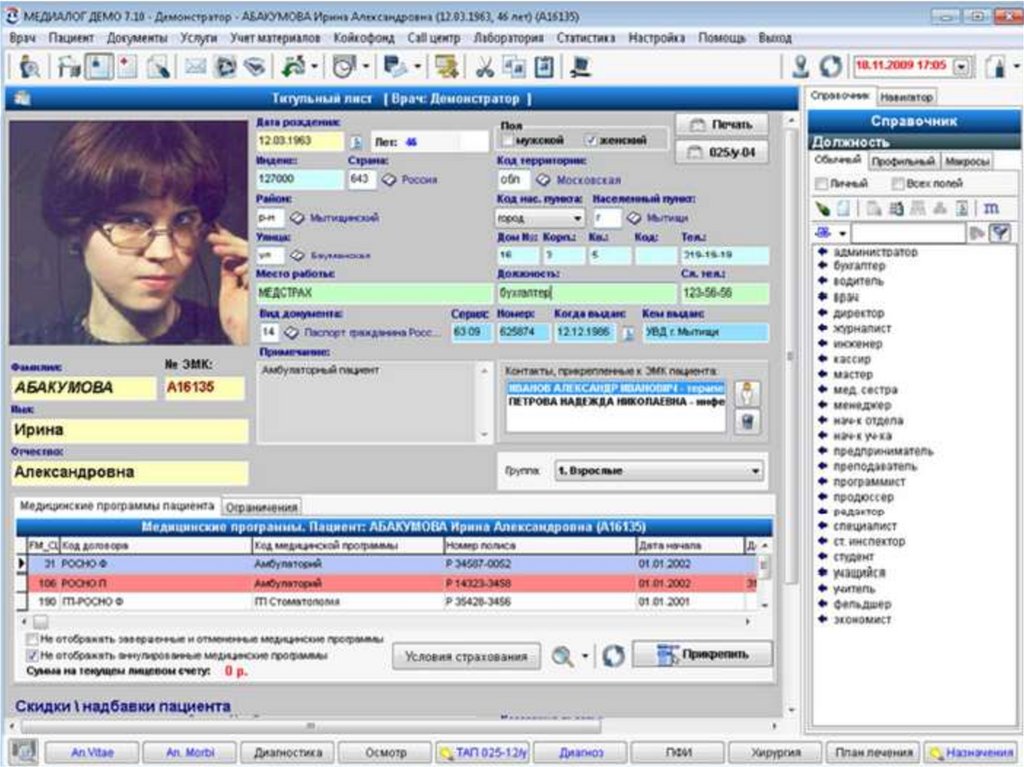Click the scissors icon in the main toolbar
The height and width of the screenshot is (767, 1024).
(x=485, y=67)
